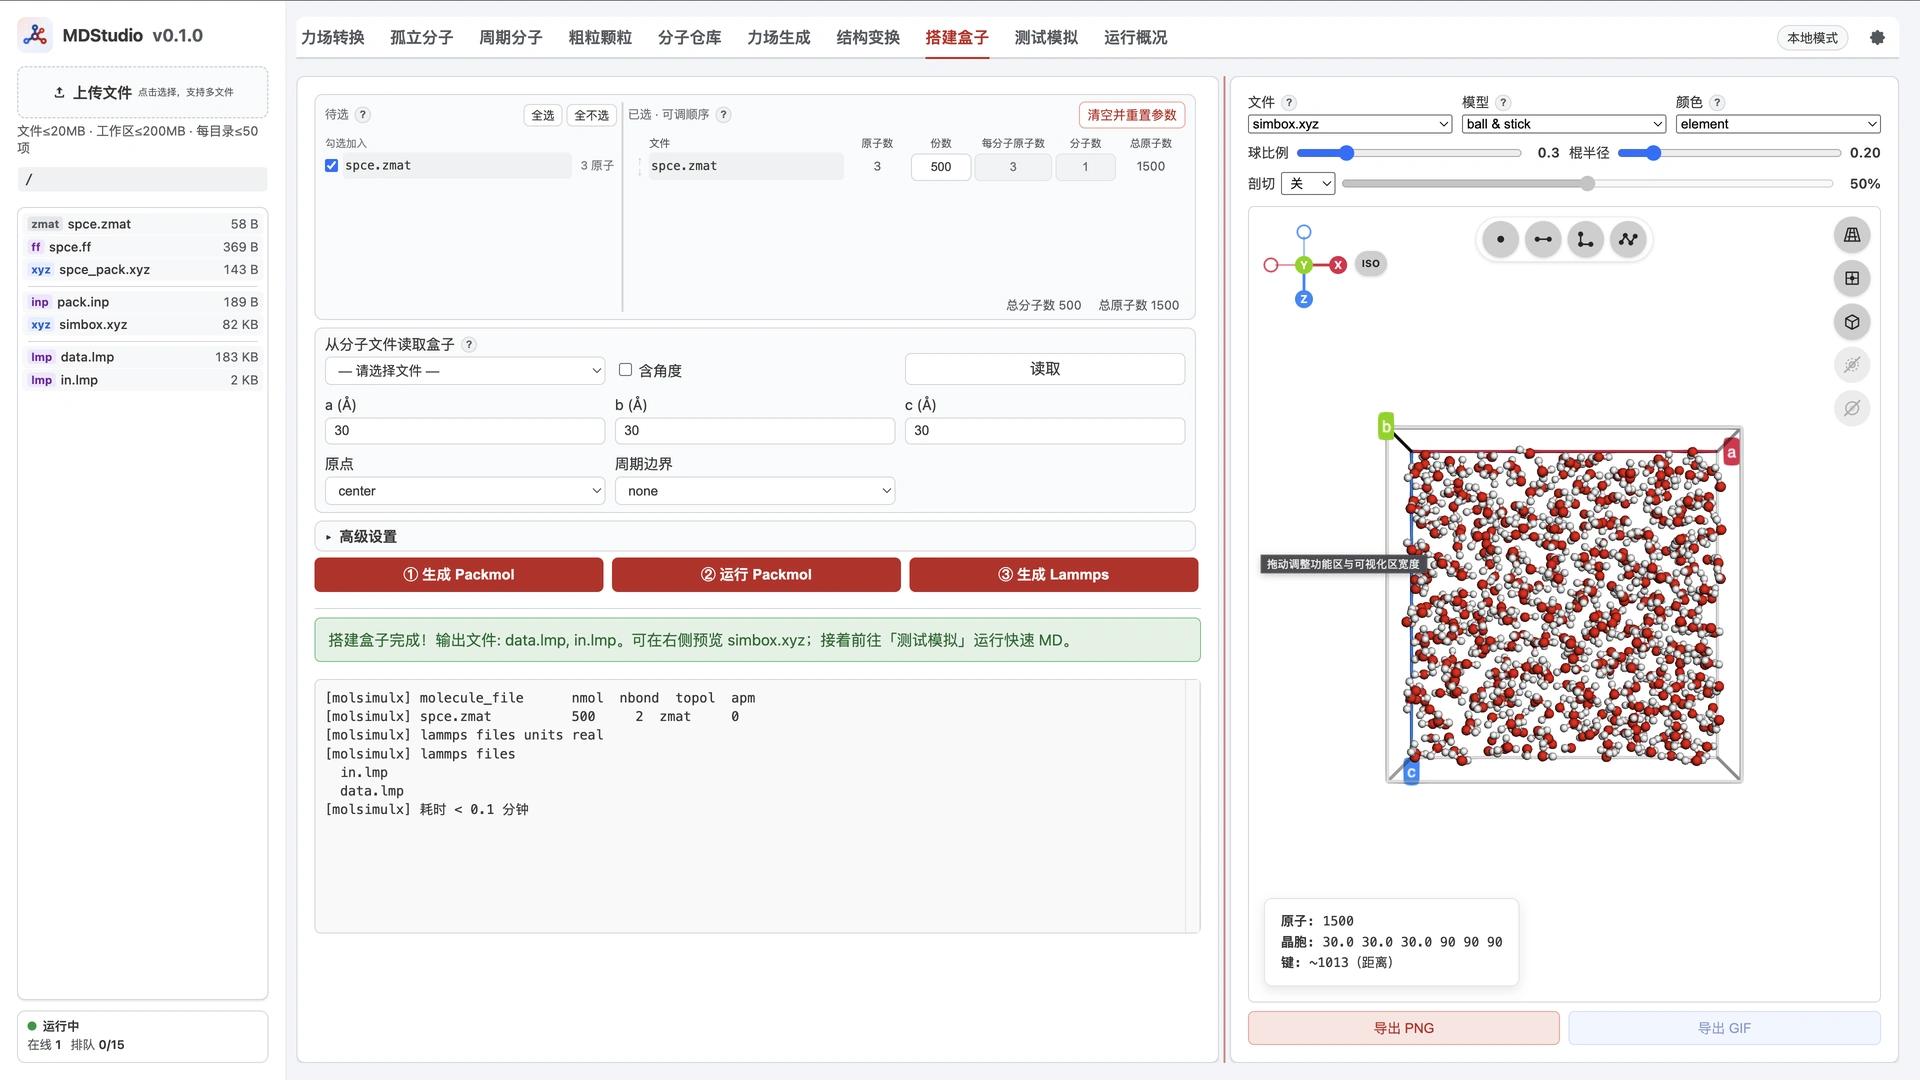Screen dimensions: 1920x1080
Task: Click the ① 生成 Packmol button
Action: 459,575
